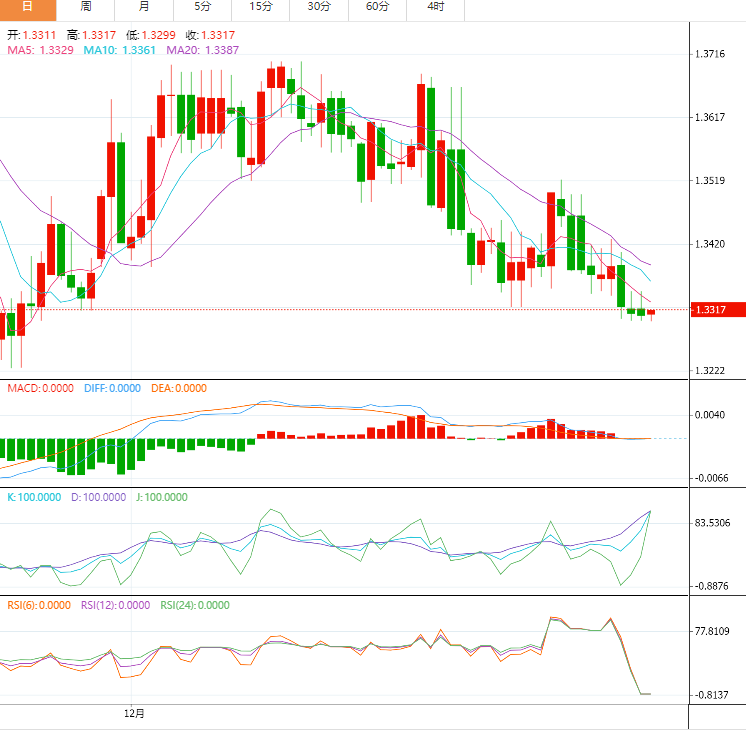Click the DEA:0.0000 label

pyautogui.click(x=179, y=388)
